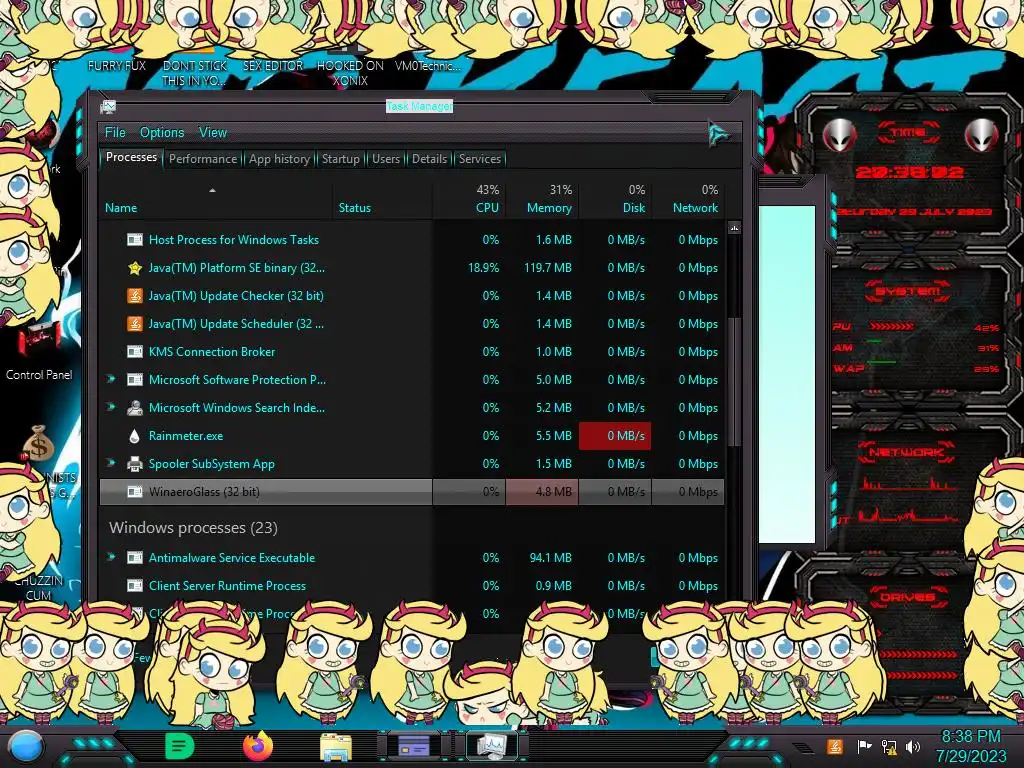Screen dimensions: 1024x768
Task: Expand the Spooler SubSystem App process
Action: point(111,463)
